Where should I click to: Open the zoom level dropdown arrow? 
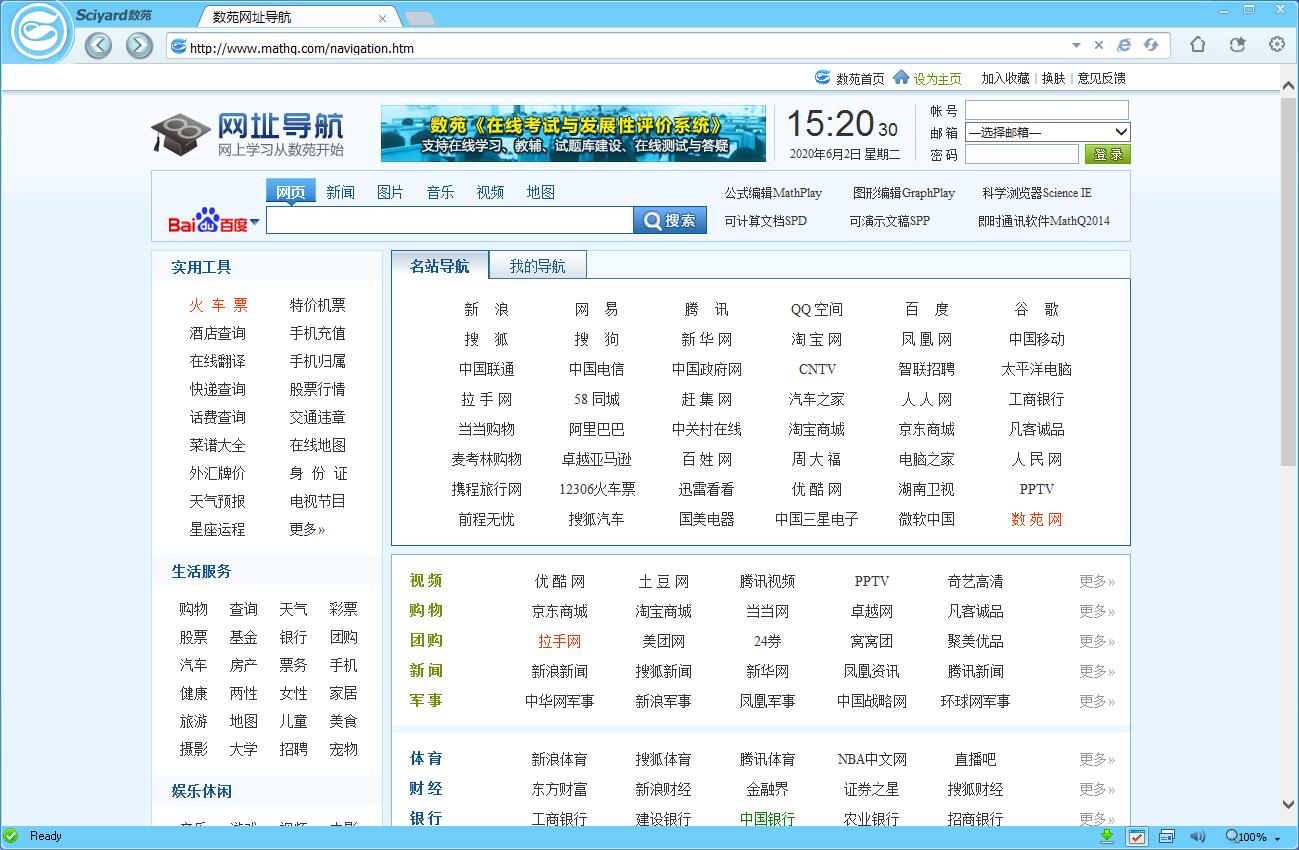pyautogui.click(x=1278, y=839)
